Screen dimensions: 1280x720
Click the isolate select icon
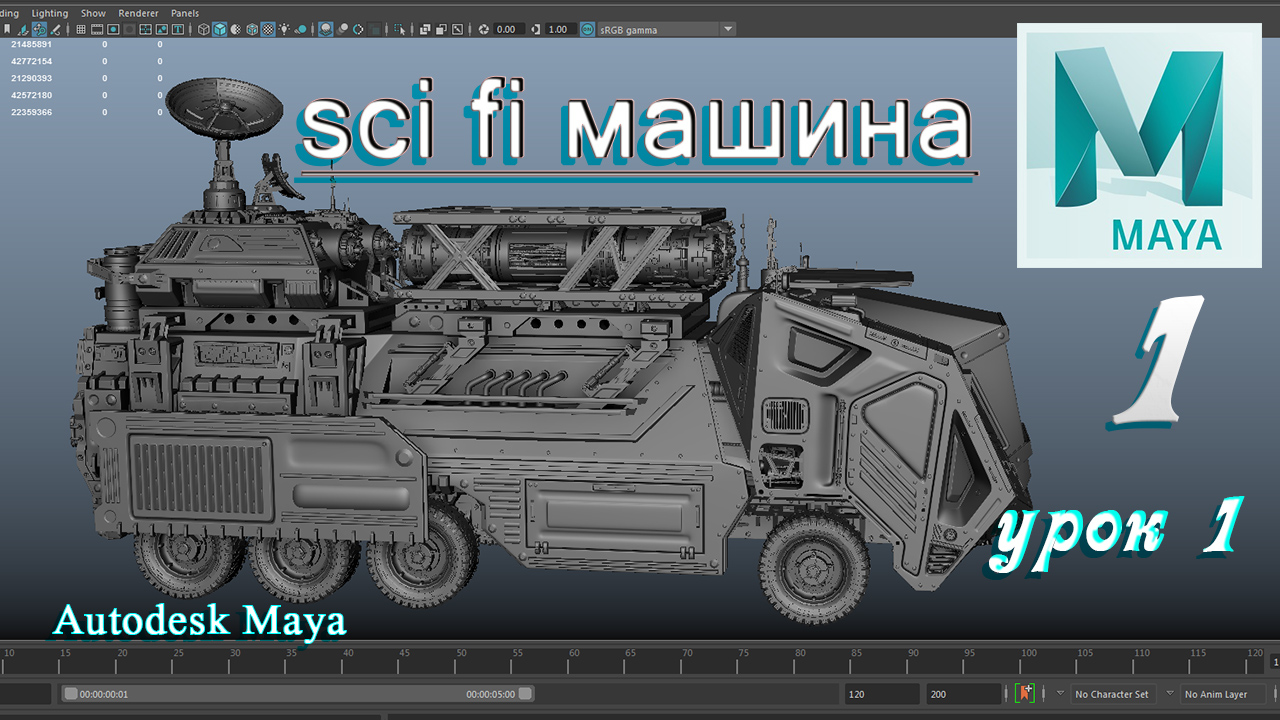coord(400,29)
